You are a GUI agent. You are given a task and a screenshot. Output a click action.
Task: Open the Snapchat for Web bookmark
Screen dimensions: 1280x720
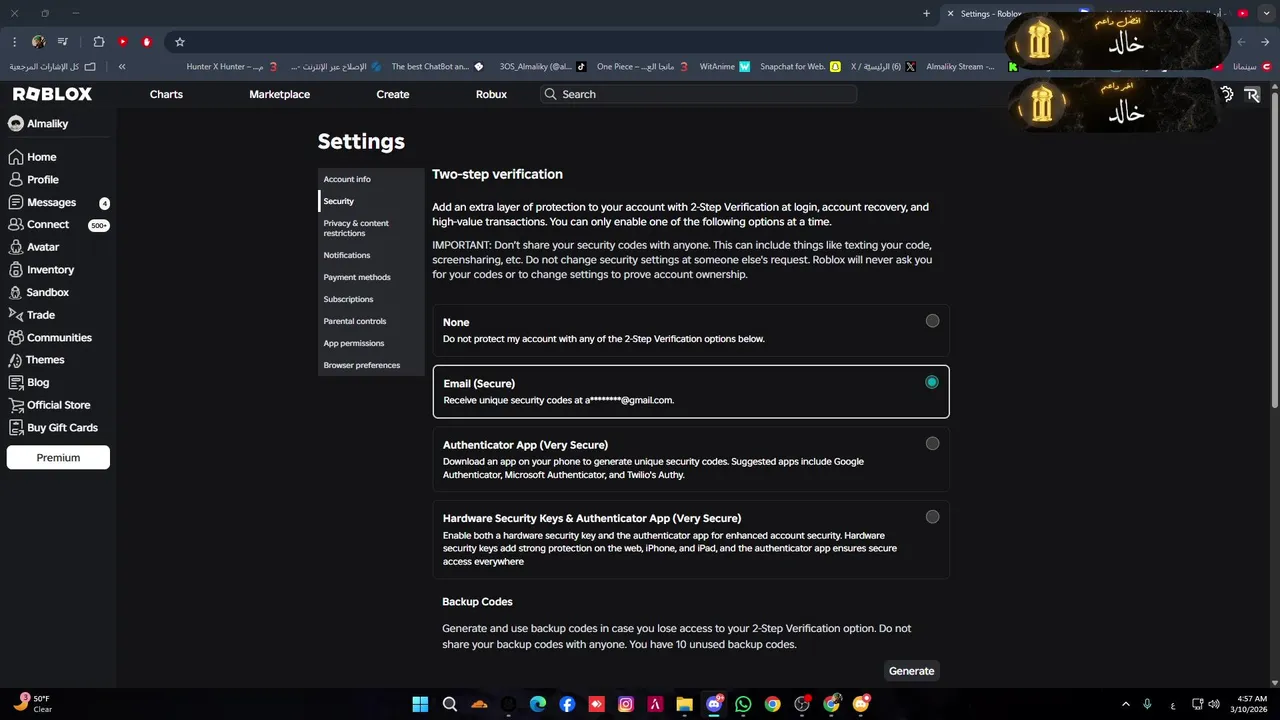coord(800,67)
